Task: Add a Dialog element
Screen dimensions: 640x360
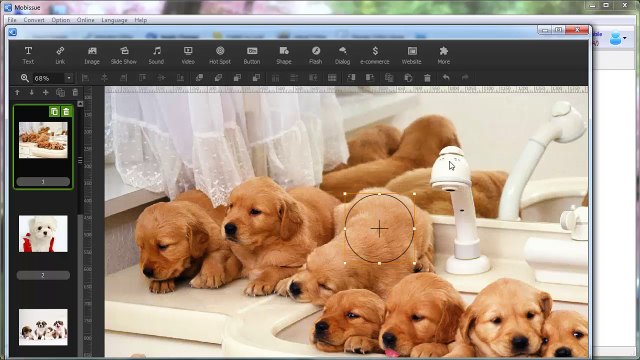Action: (x=342, y=55)
